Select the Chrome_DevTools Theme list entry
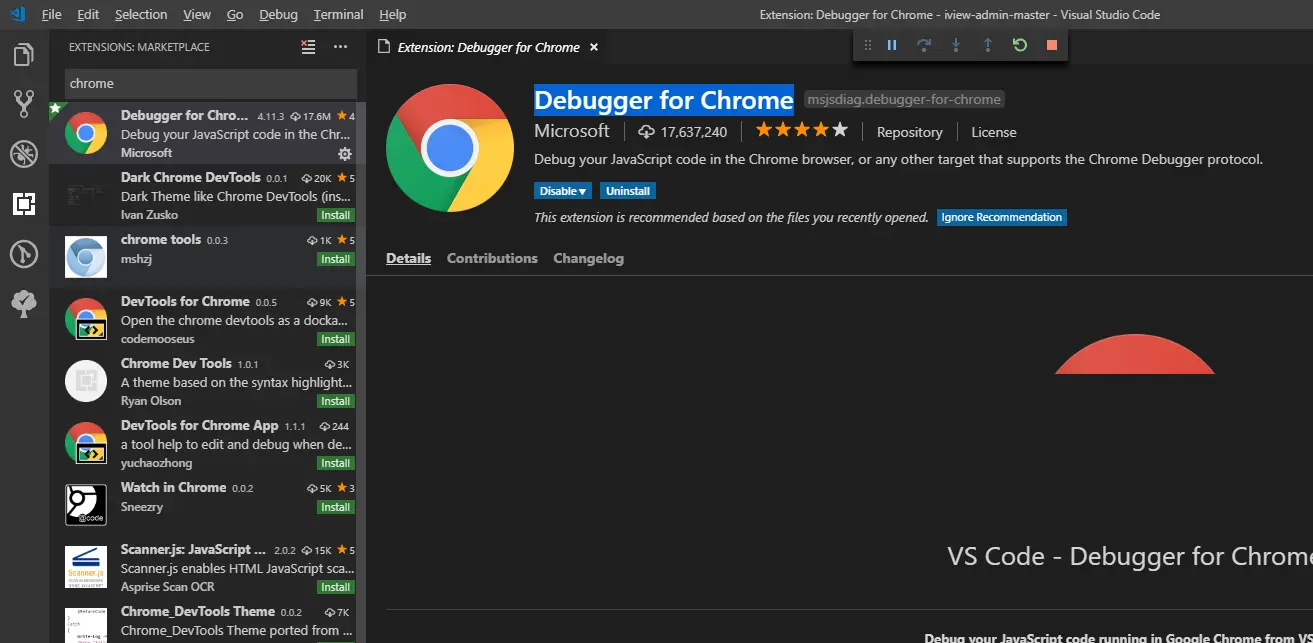 (x=203, y=621)
